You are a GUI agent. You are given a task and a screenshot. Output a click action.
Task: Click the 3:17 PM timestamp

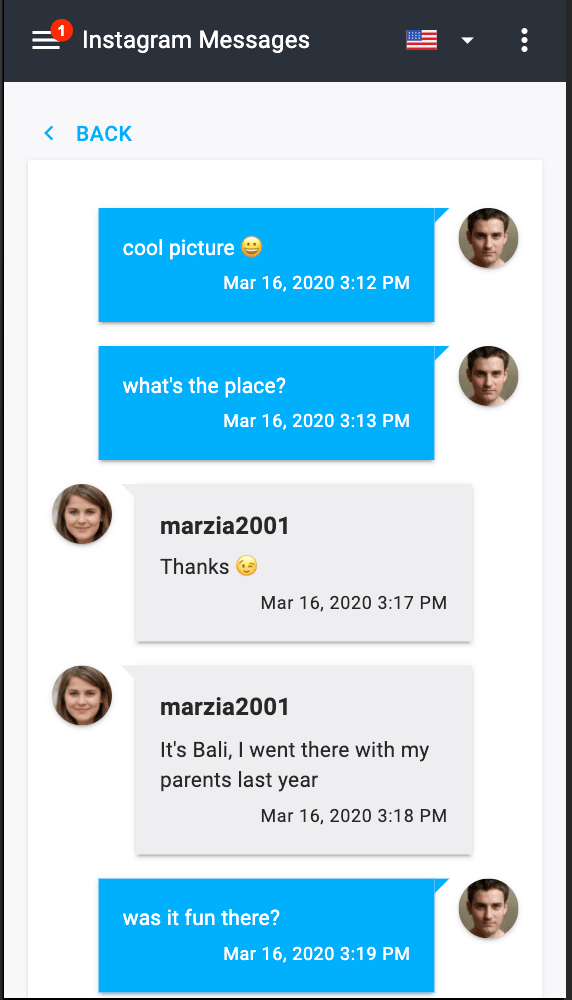coord(354,603)
